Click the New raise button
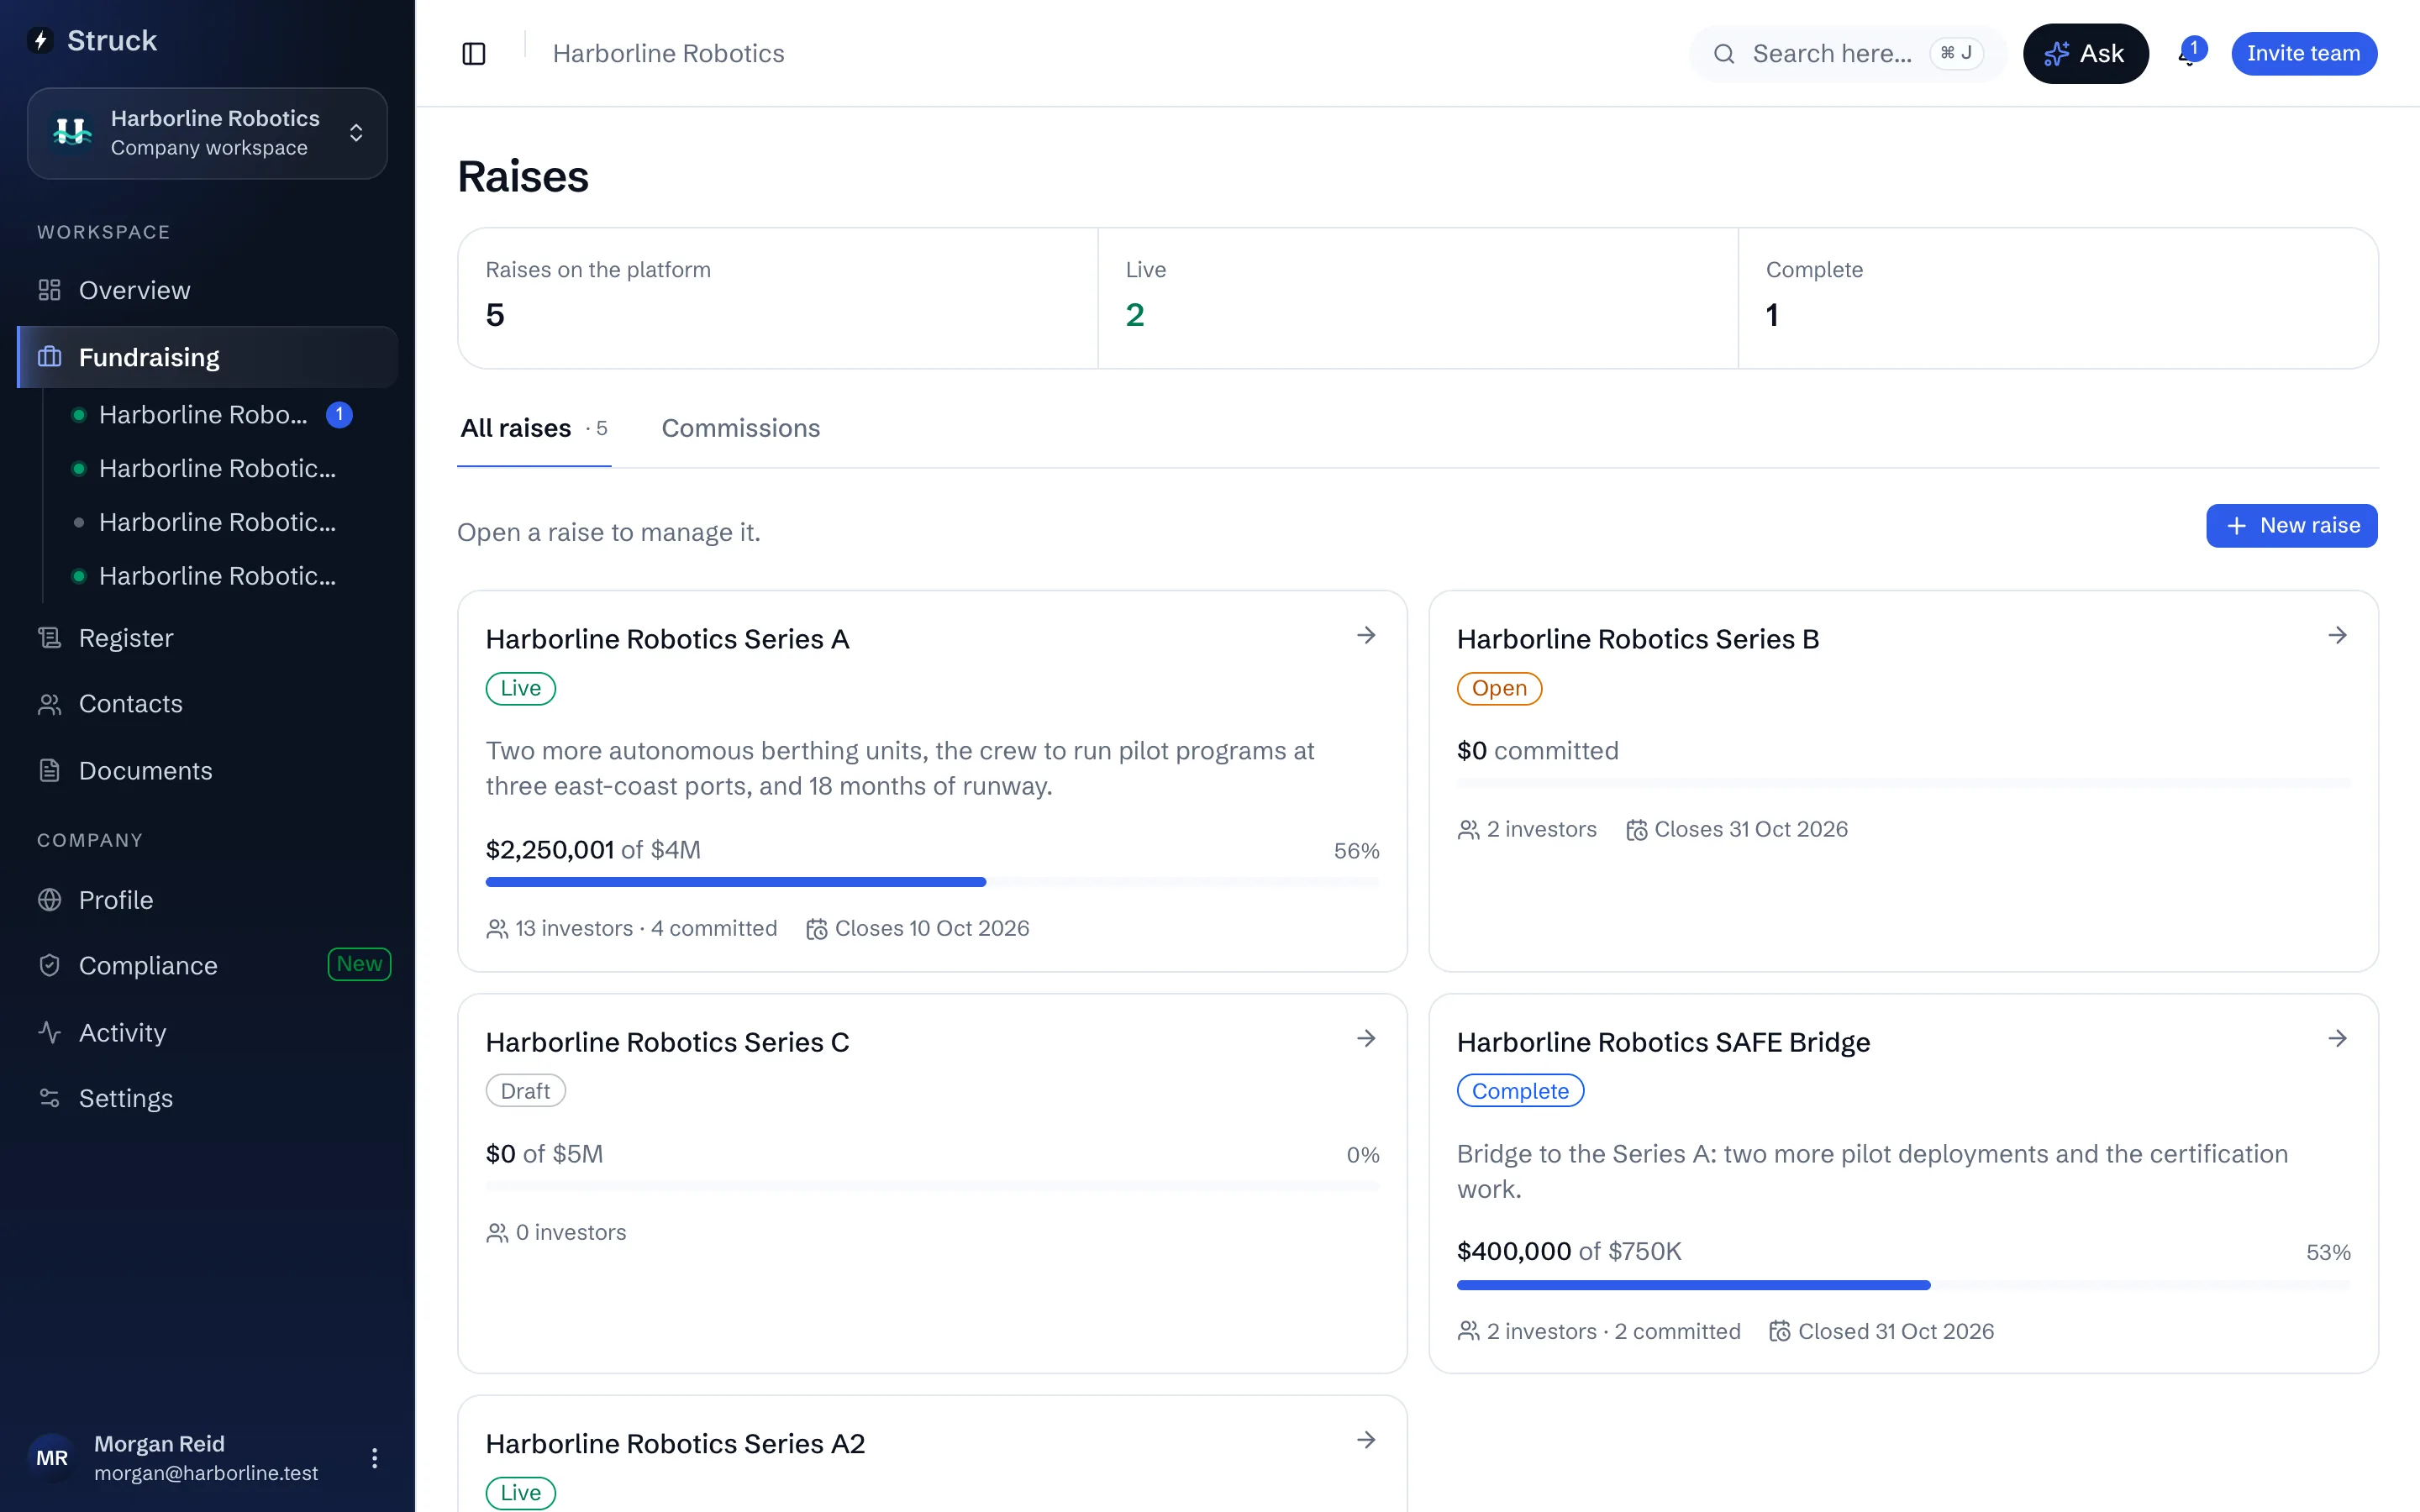Viewport: 2420px width, 1512px height. [2291, 526]
